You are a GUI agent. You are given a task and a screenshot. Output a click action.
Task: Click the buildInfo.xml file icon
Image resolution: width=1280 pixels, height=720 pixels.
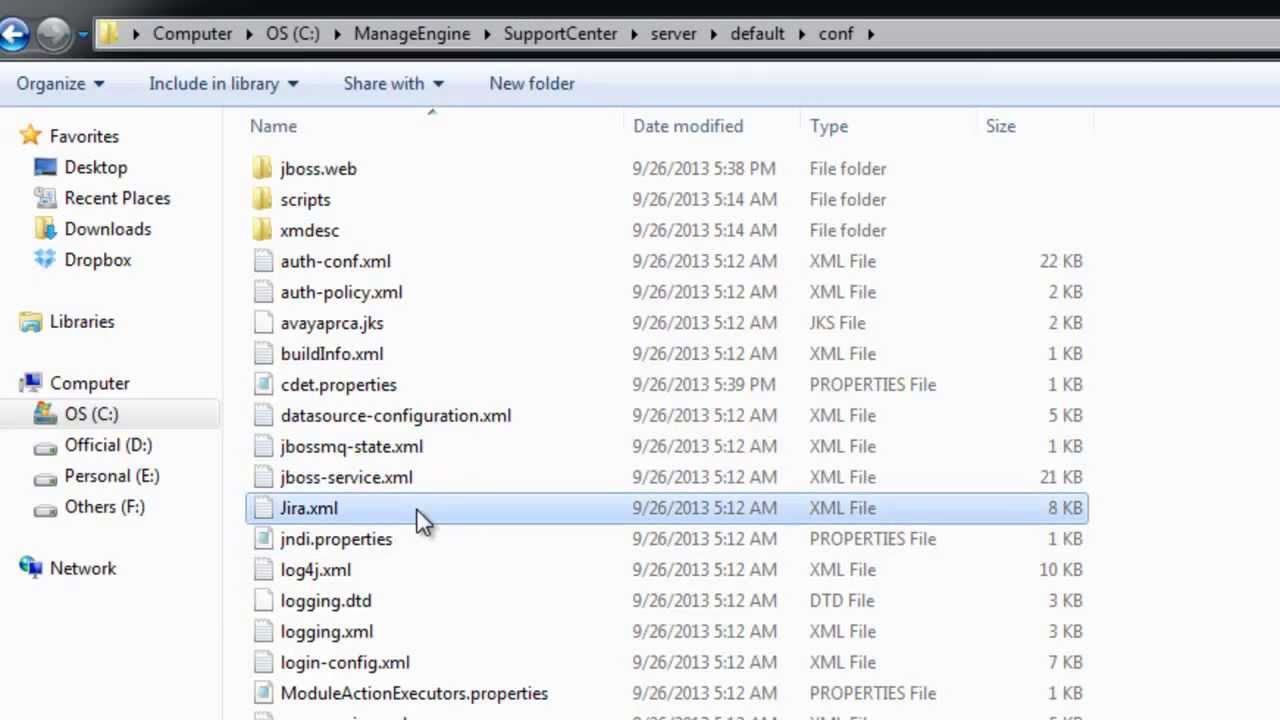pyautogui.click(x=262, y=354)
